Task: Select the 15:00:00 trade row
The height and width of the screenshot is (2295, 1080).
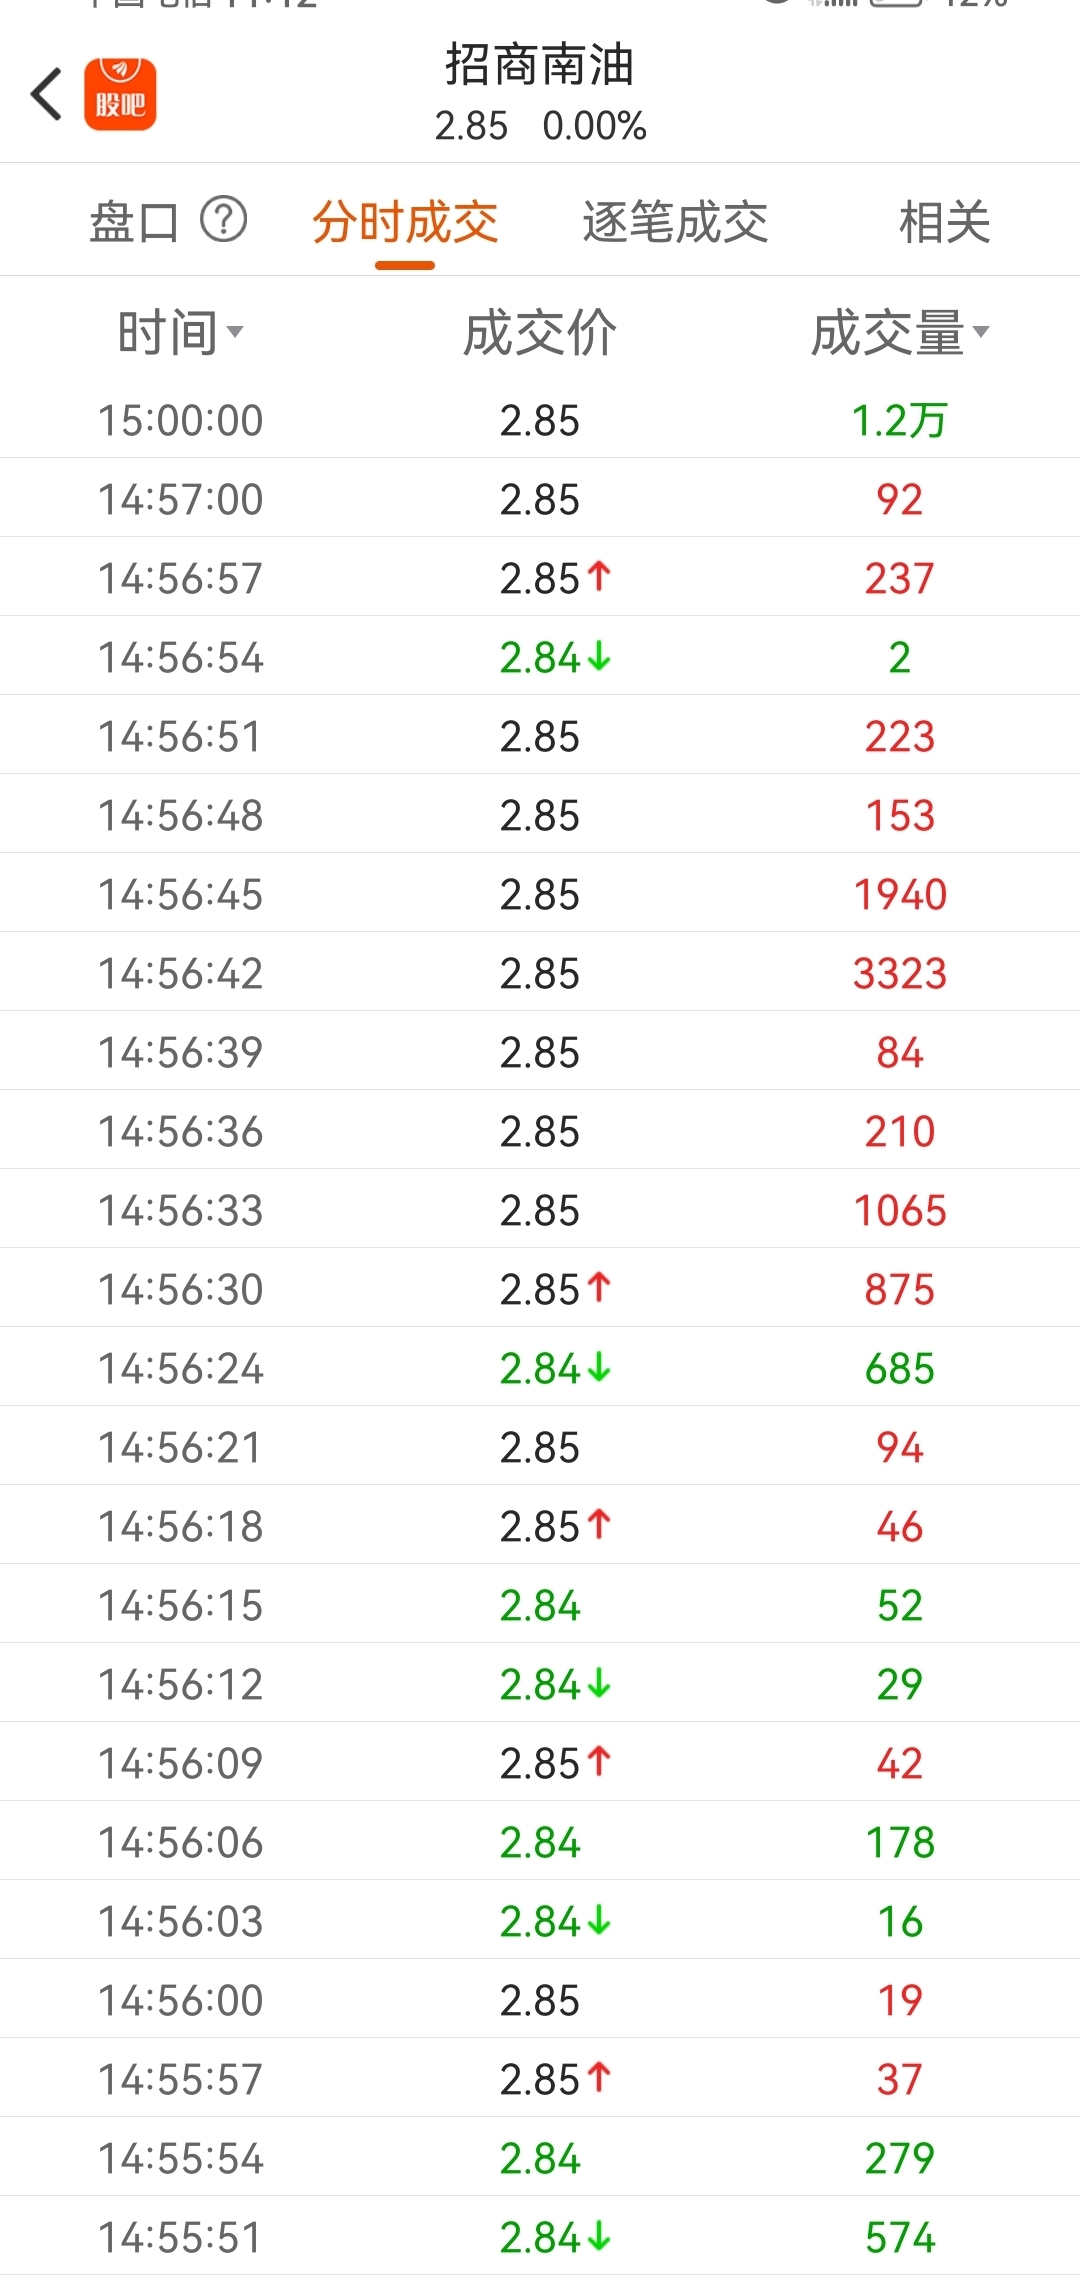Action: [540, 420]
